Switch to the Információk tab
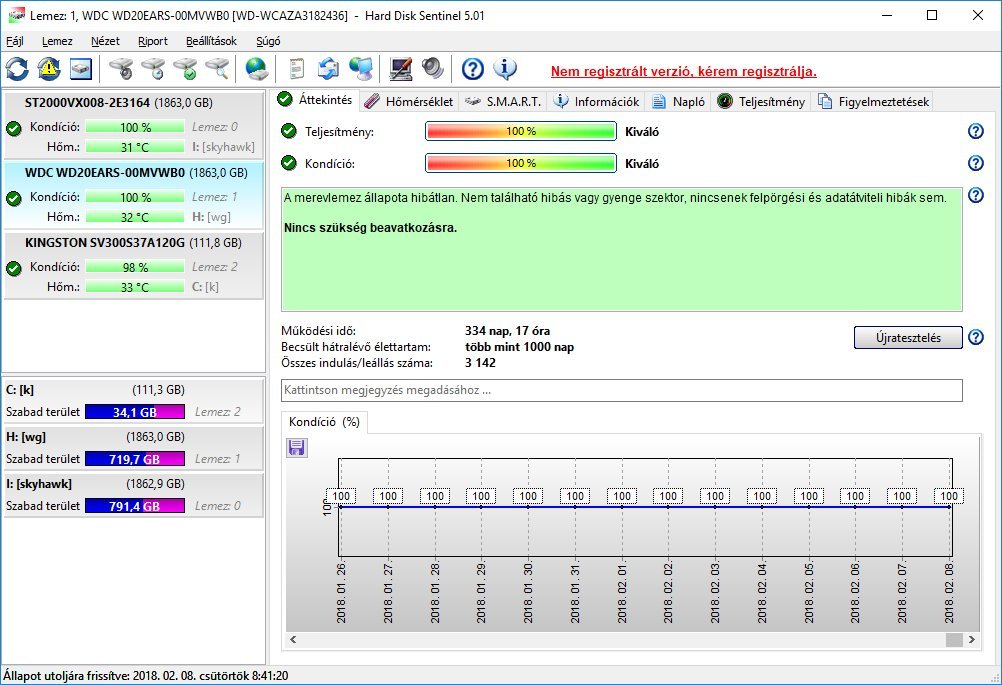1002x685 pixels. 596,102
